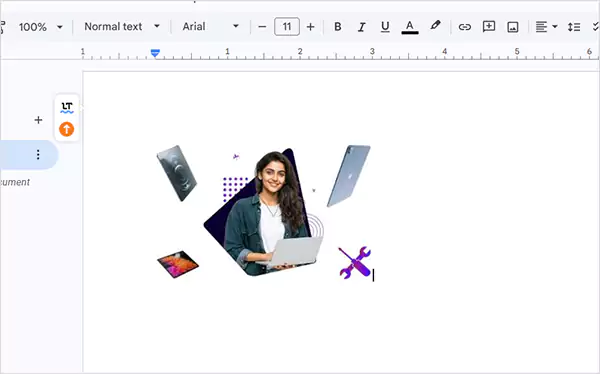Click the checklist icon at toolbar edge

tap(596, 27)
